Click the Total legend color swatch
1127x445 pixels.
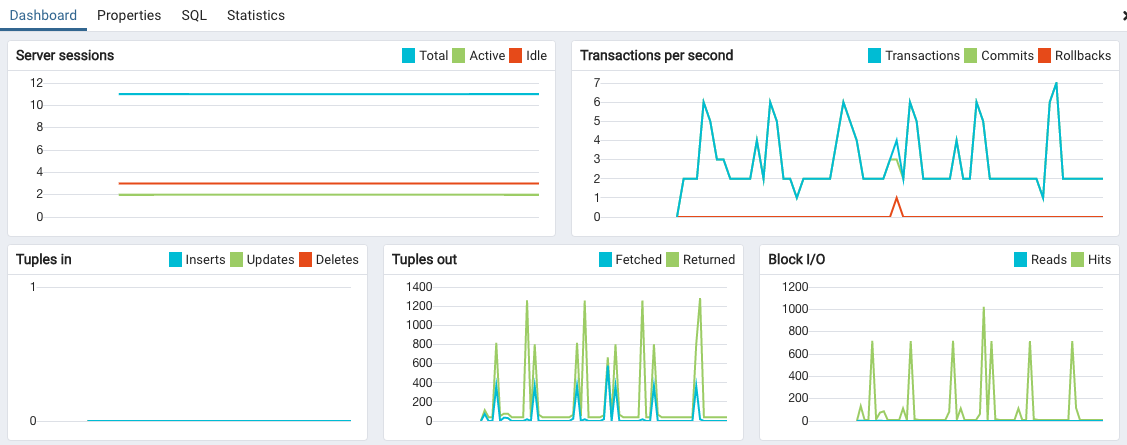pos(408,56)
